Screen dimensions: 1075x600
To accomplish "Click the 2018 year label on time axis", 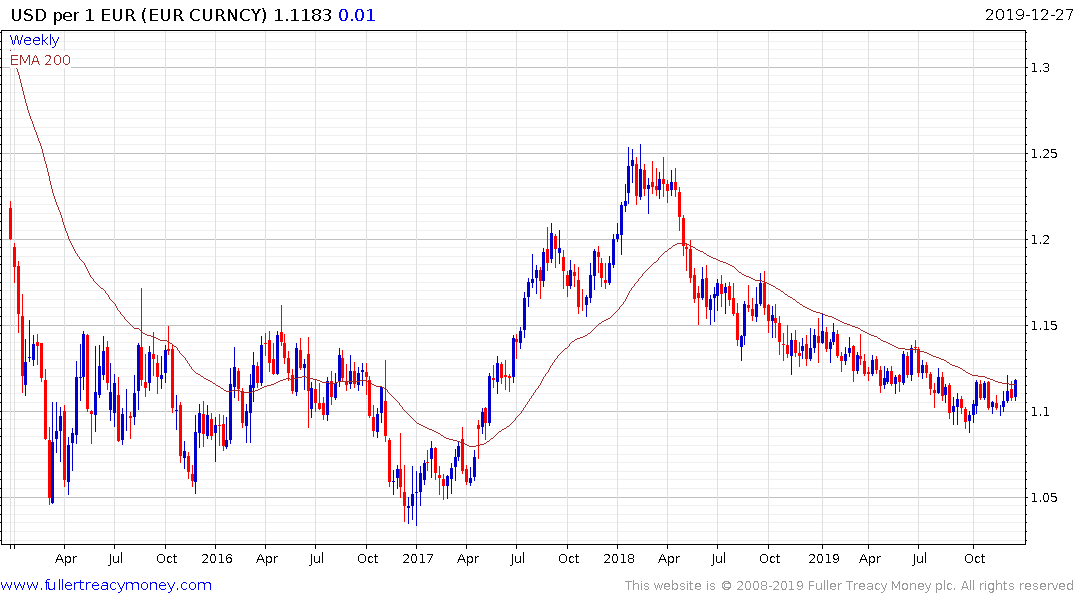I will [x=618, y=558].
